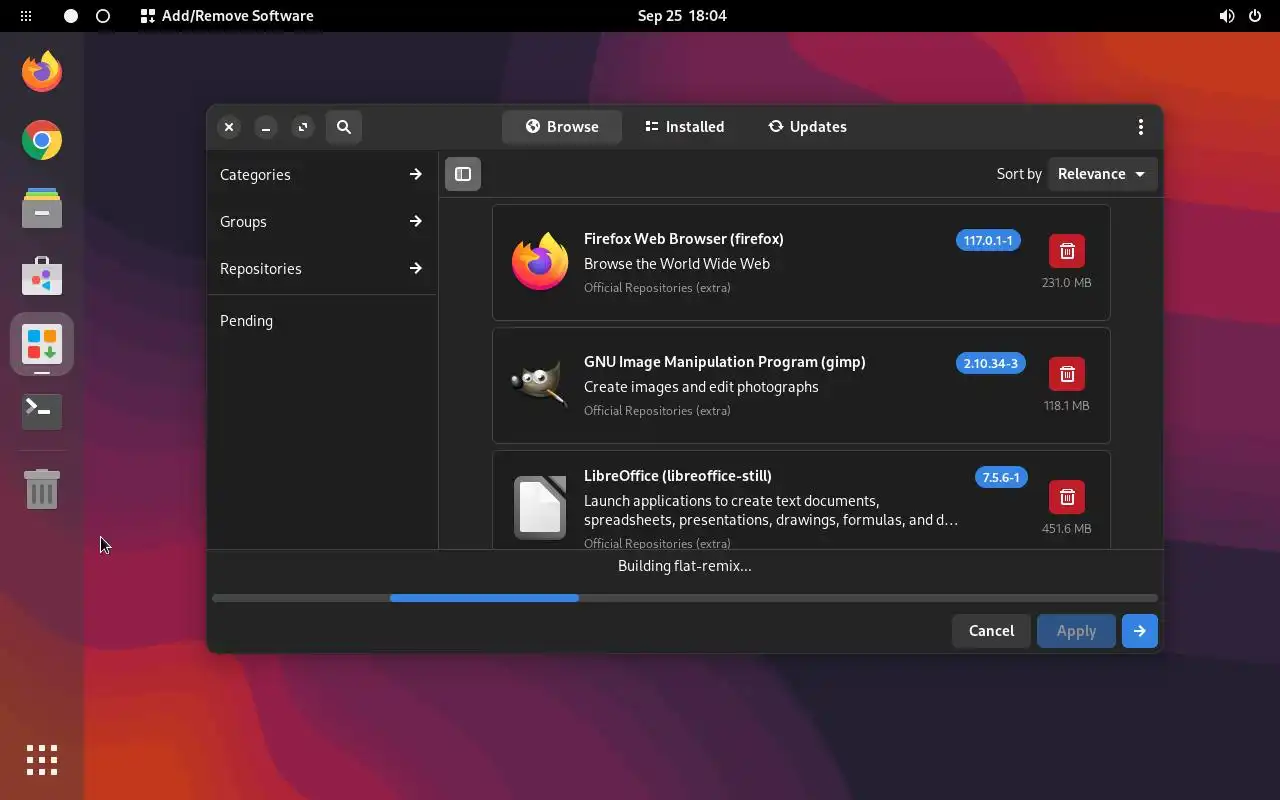Click the Apply button

tap(1076, 631)
